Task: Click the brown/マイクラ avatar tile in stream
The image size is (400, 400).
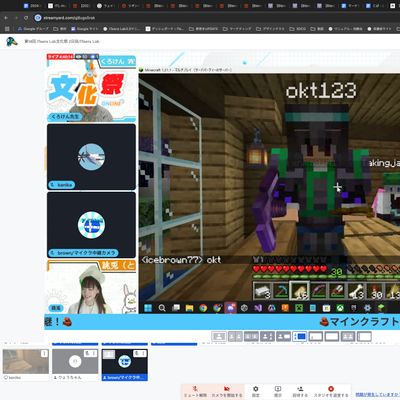Action: click(x=91, y=225)
